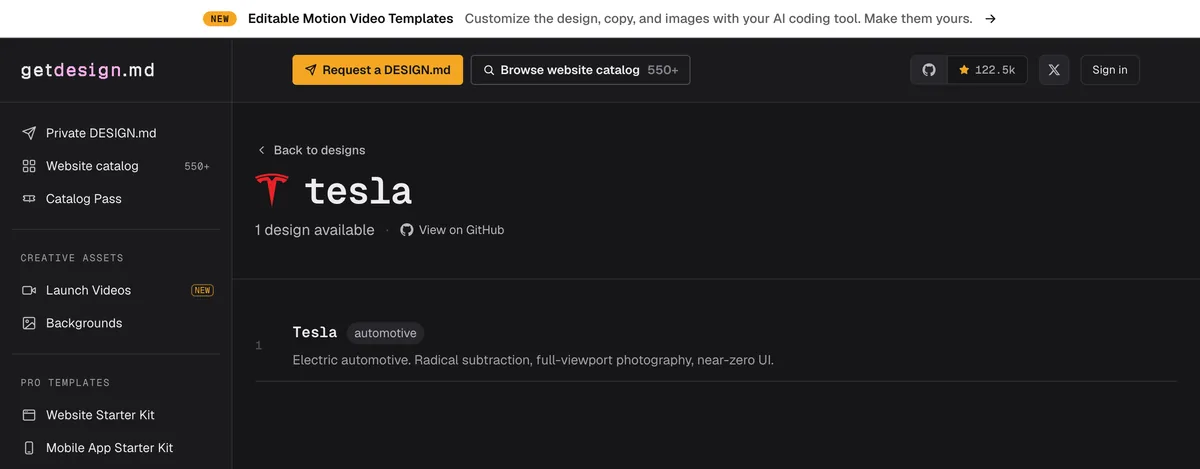This screenshot has height=469, width=1200.
Task: Click Browse website catalog search button
Action: pos(580,70)
